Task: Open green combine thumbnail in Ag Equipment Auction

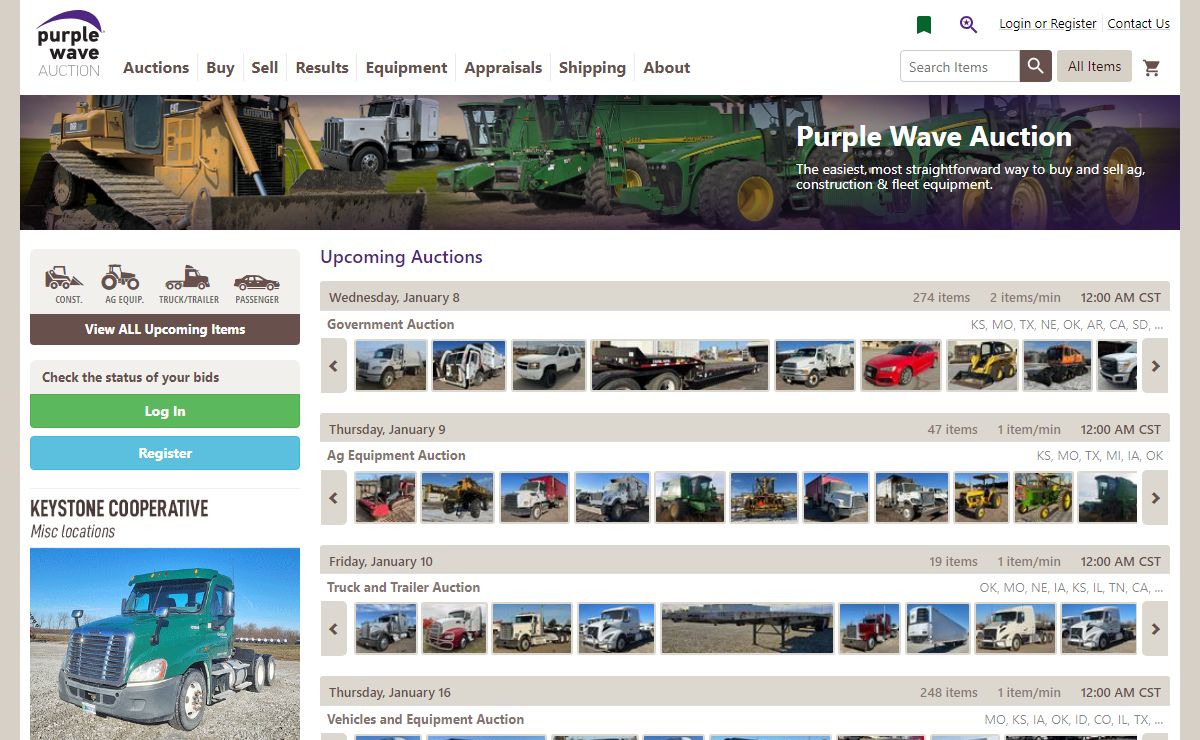Action: 689,498
